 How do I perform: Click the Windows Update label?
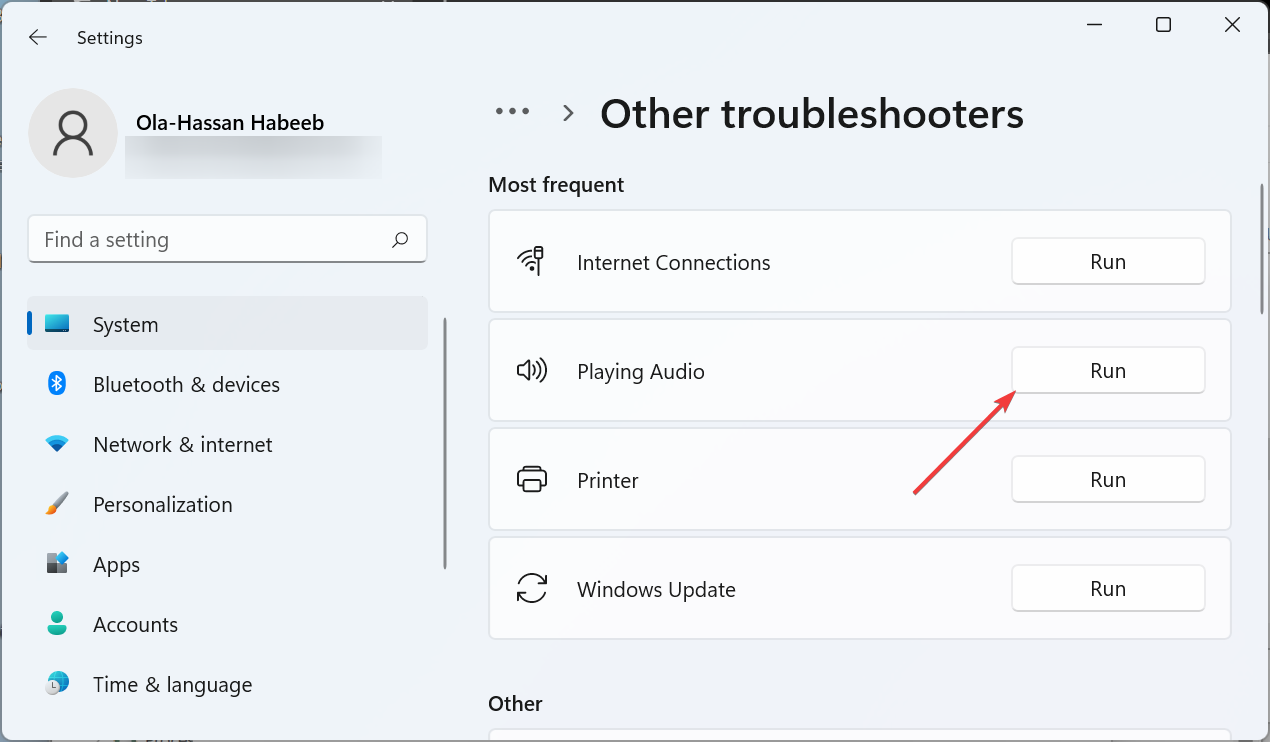(x=656, y=590)
